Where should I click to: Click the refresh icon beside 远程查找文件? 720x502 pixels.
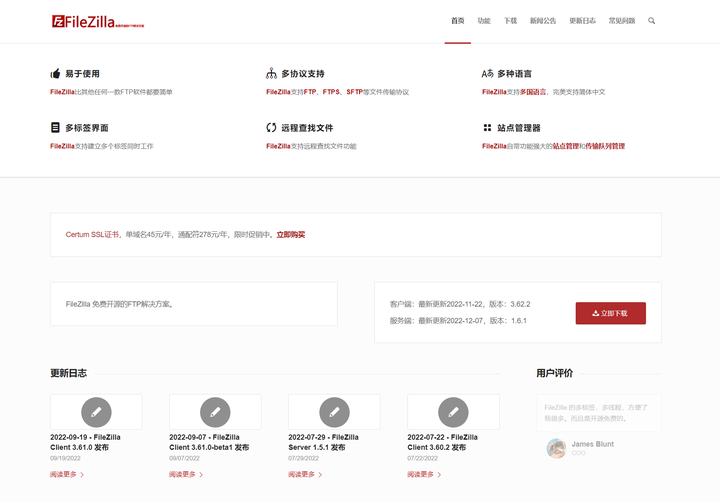click(271, 127)
